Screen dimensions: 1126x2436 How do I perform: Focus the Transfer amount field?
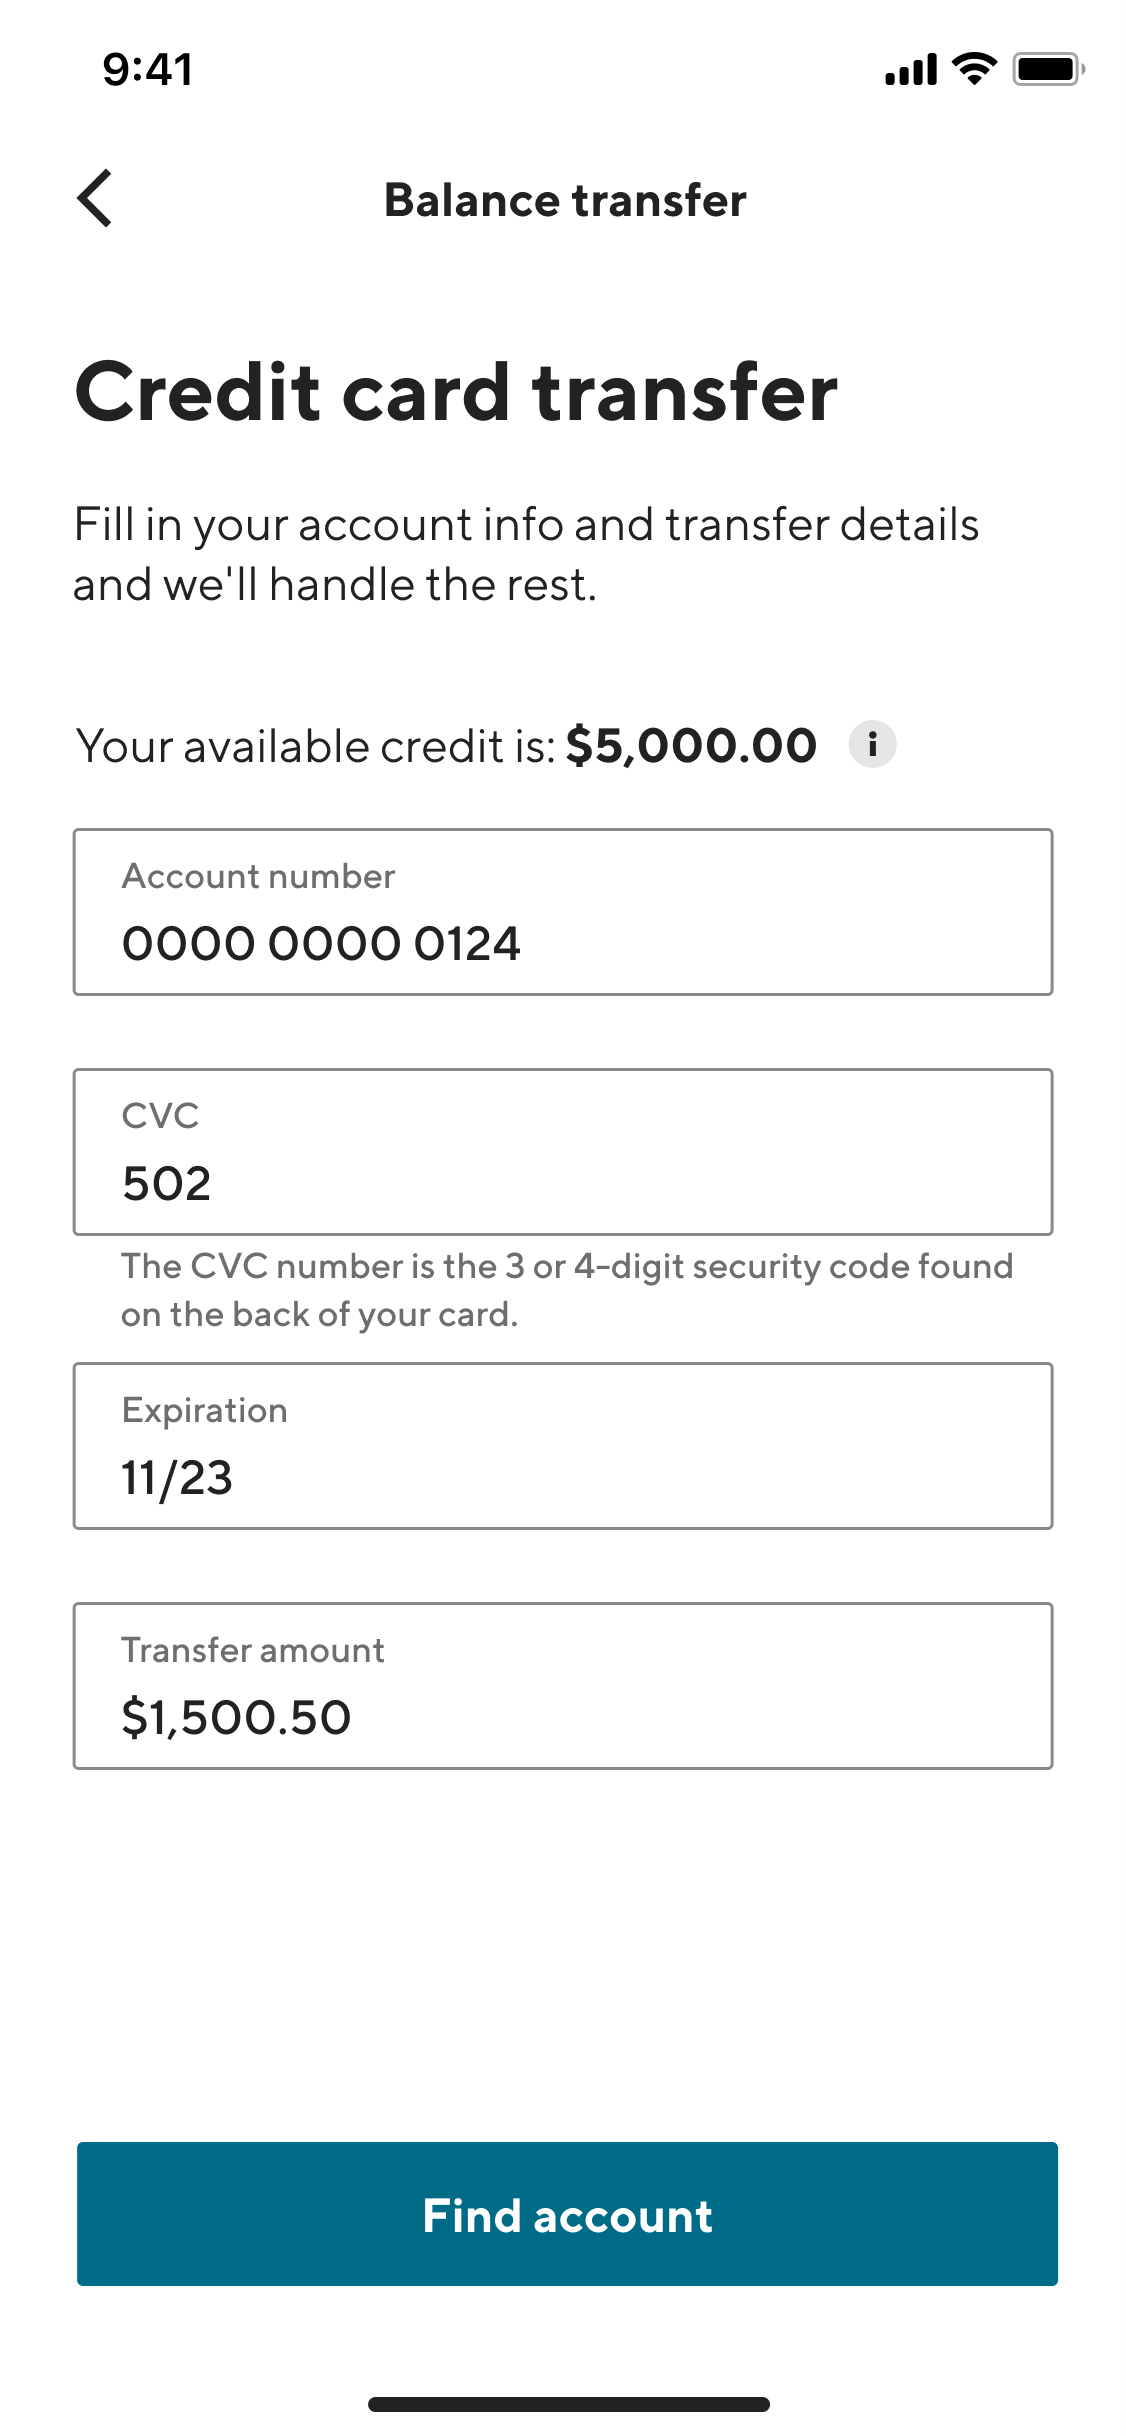click(563, 1685)
